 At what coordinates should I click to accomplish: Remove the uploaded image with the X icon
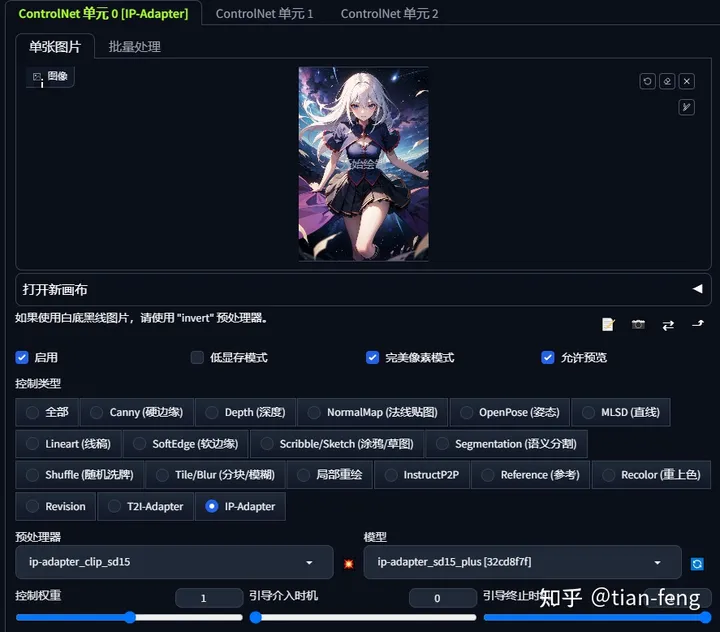pos(686,81)
